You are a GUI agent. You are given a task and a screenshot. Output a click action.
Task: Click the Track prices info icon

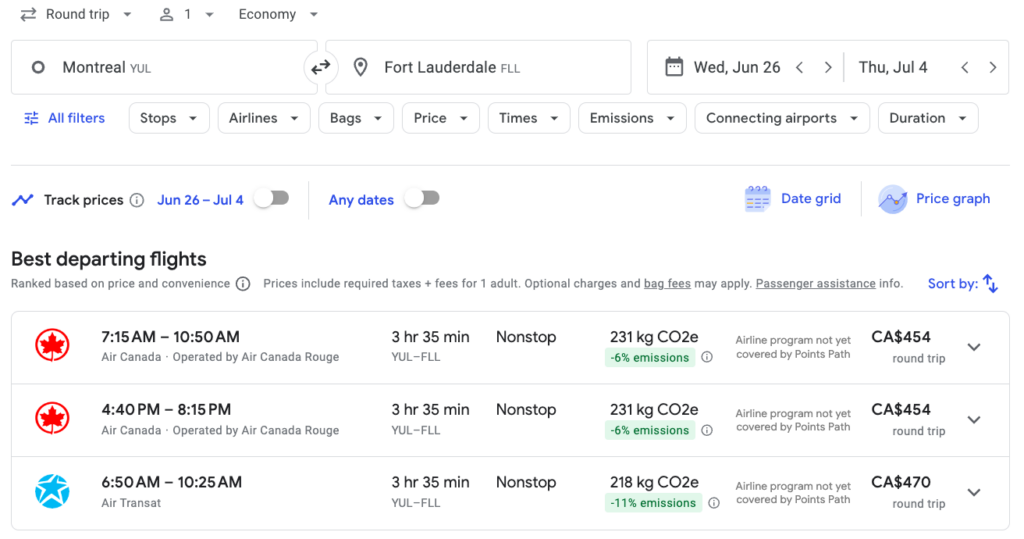click(x=137, y=200)
